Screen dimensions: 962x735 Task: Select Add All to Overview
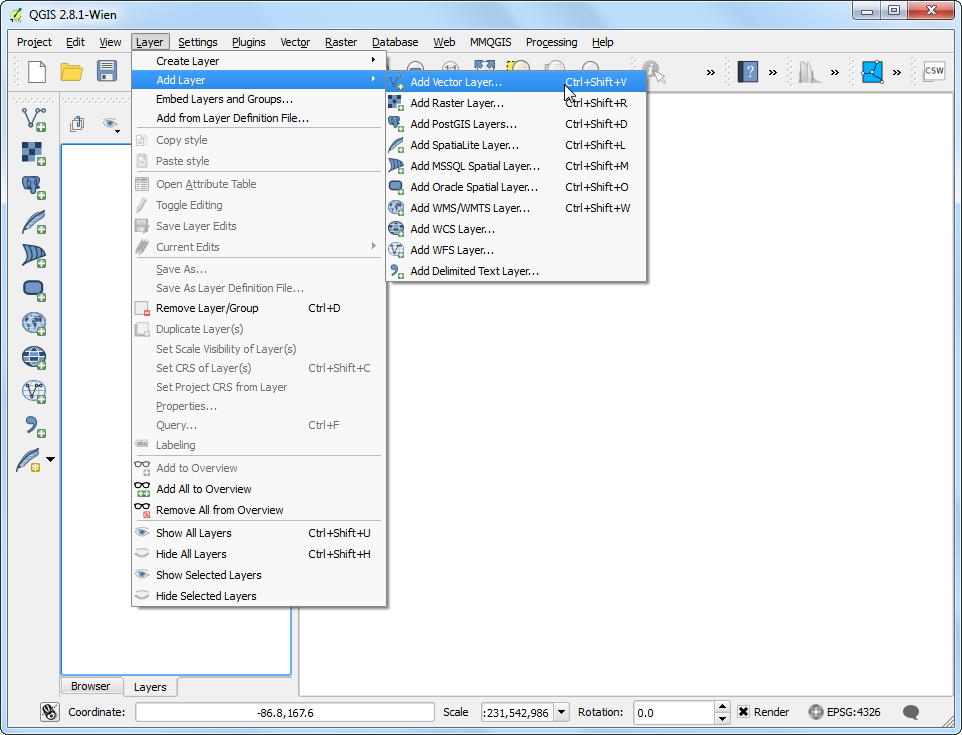point(259,489)
